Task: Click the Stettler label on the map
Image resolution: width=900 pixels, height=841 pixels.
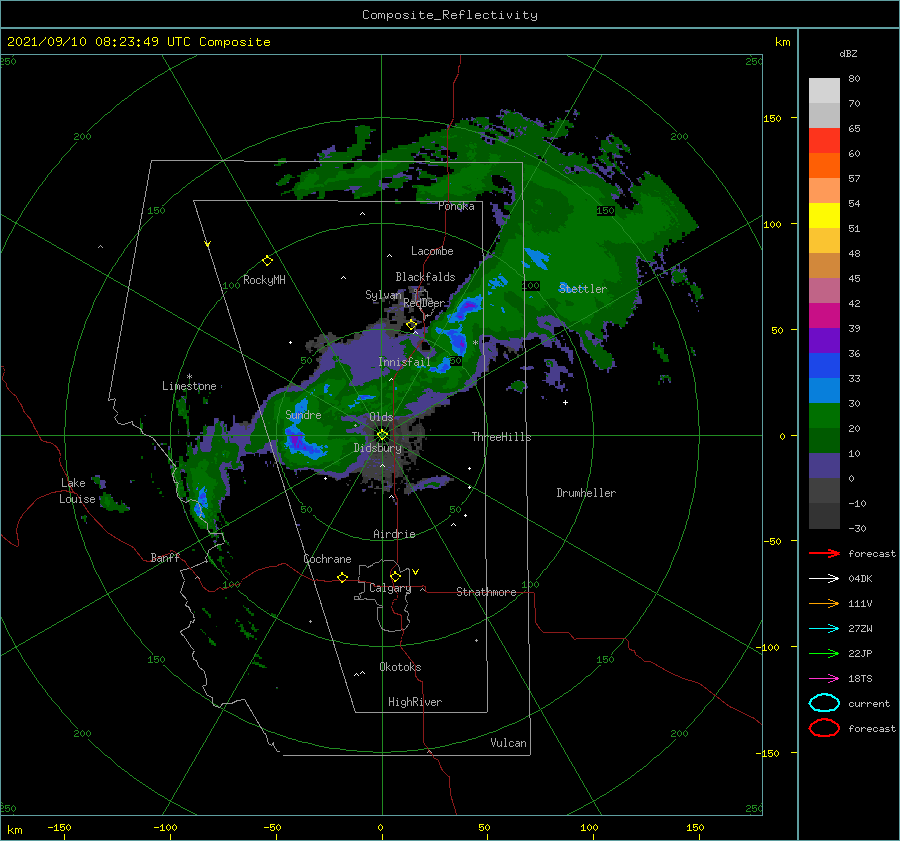Action: click(583, 289)
